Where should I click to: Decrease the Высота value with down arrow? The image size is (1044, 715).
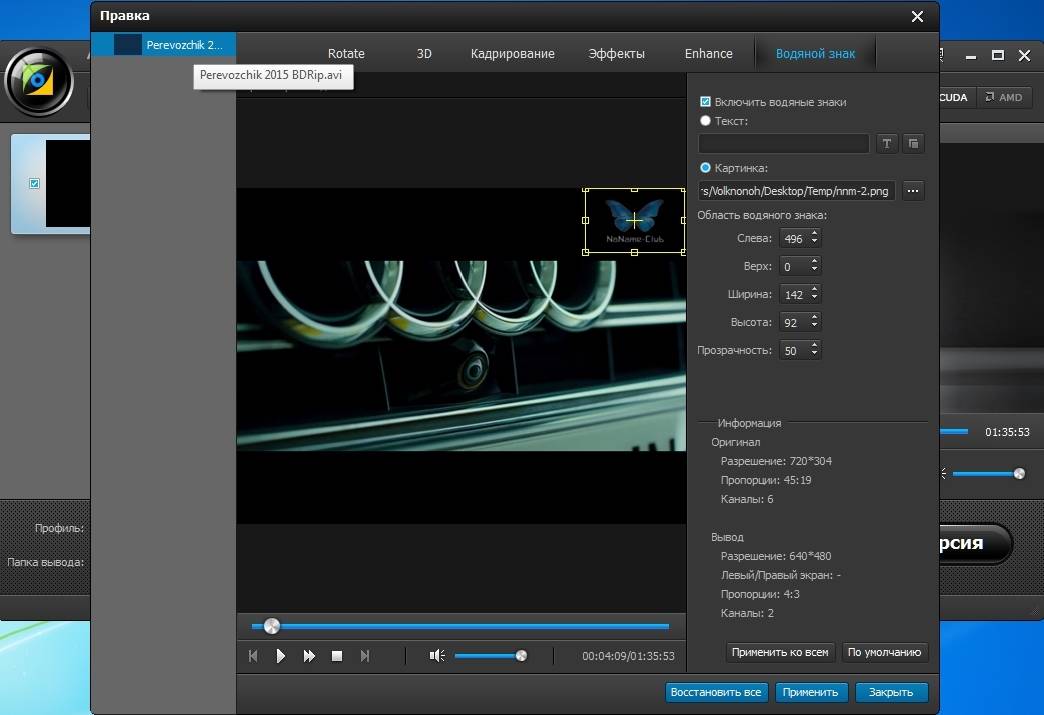pyautogui.click(x=814, y=326)
